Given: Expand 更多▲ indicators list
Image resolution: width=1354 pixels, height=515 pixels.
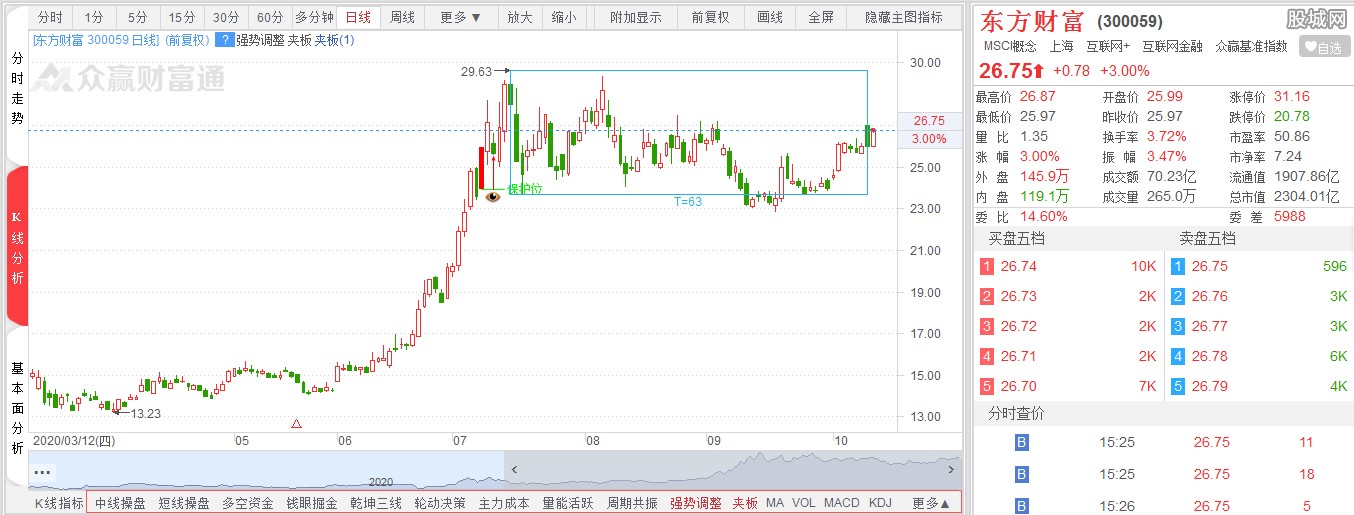Looking at the screenshot, I should point(931,503).
